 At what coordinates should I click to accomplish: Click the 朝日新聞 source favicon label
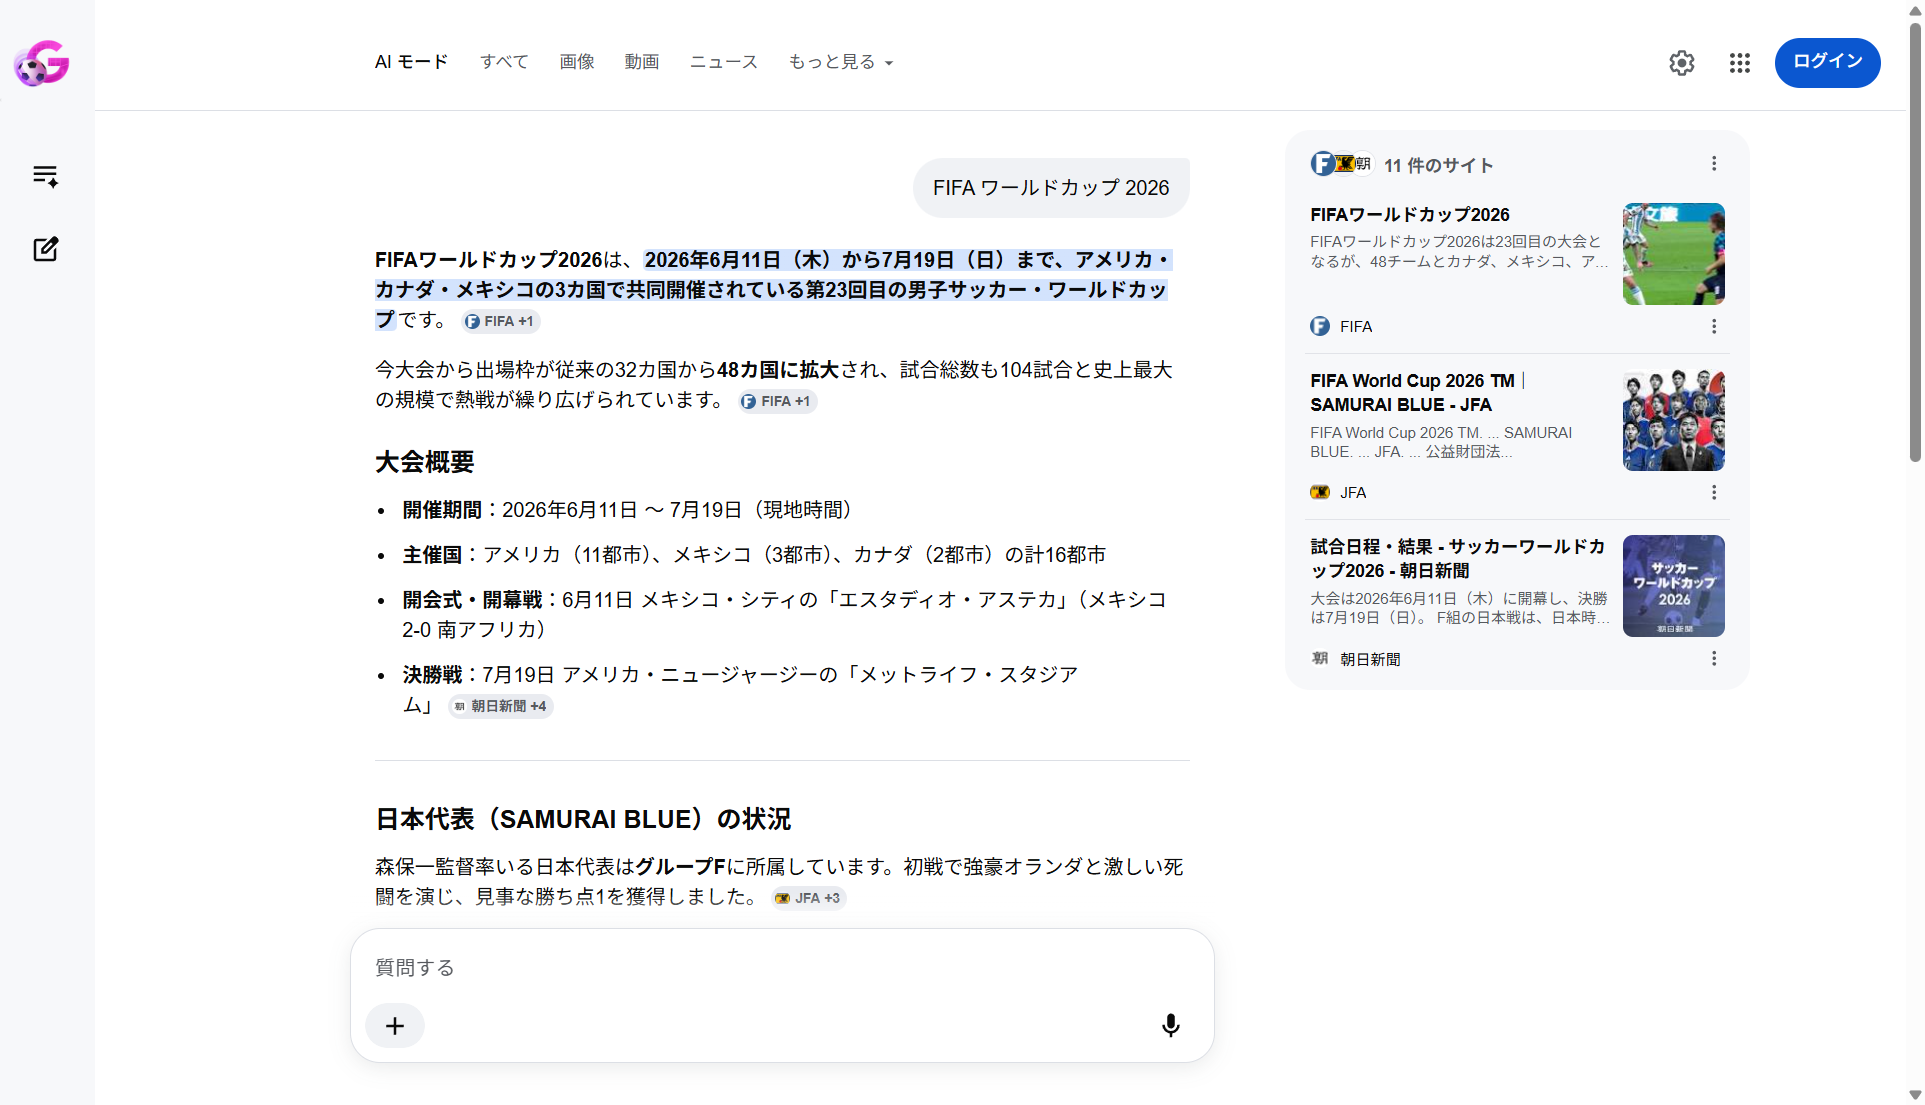[1355, 659]
